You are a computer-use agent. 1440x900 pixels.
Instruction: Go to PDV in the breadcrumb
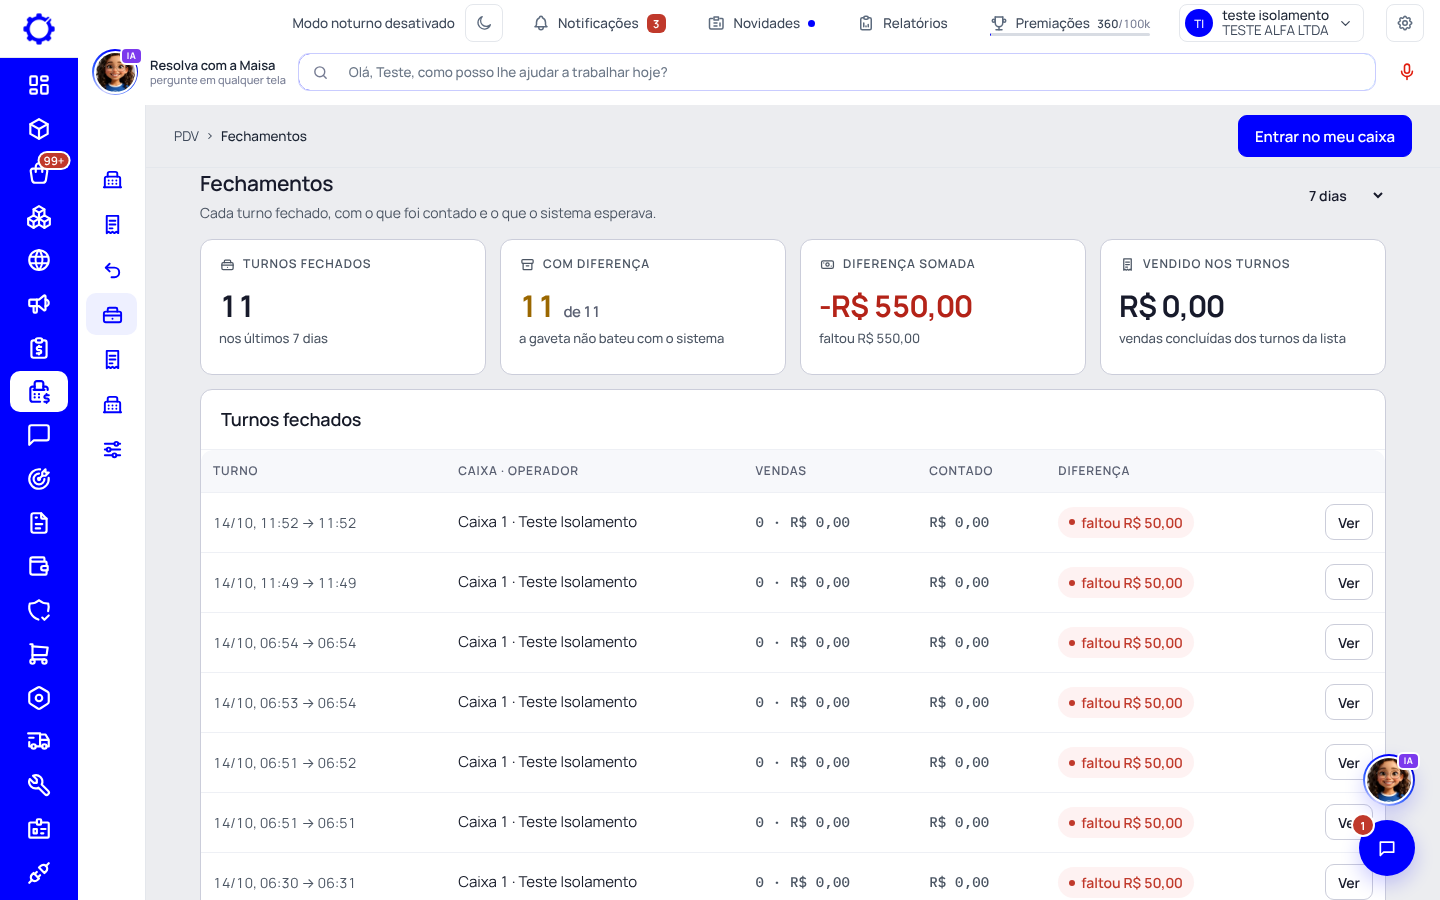186,136
